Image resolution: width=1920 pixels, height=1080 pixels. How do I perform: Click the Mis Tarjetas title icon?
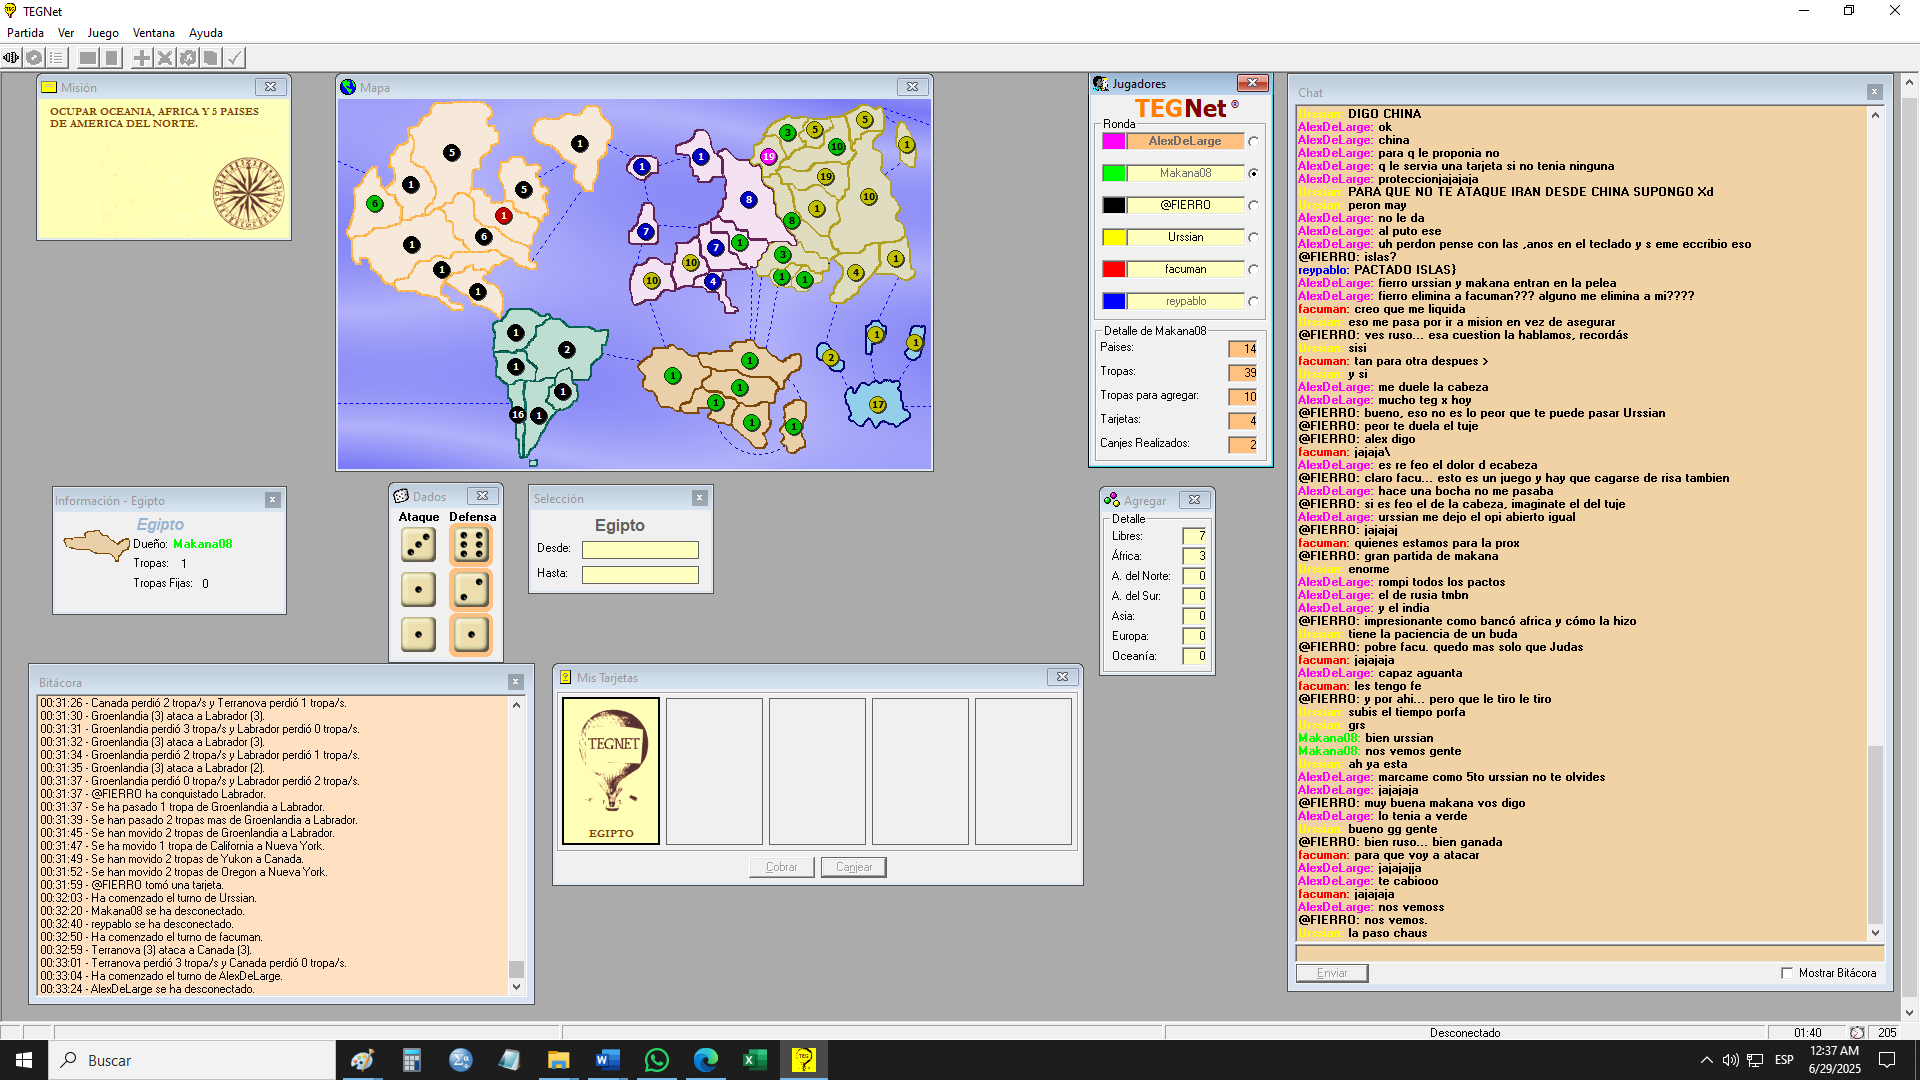[x=566, y=677]
